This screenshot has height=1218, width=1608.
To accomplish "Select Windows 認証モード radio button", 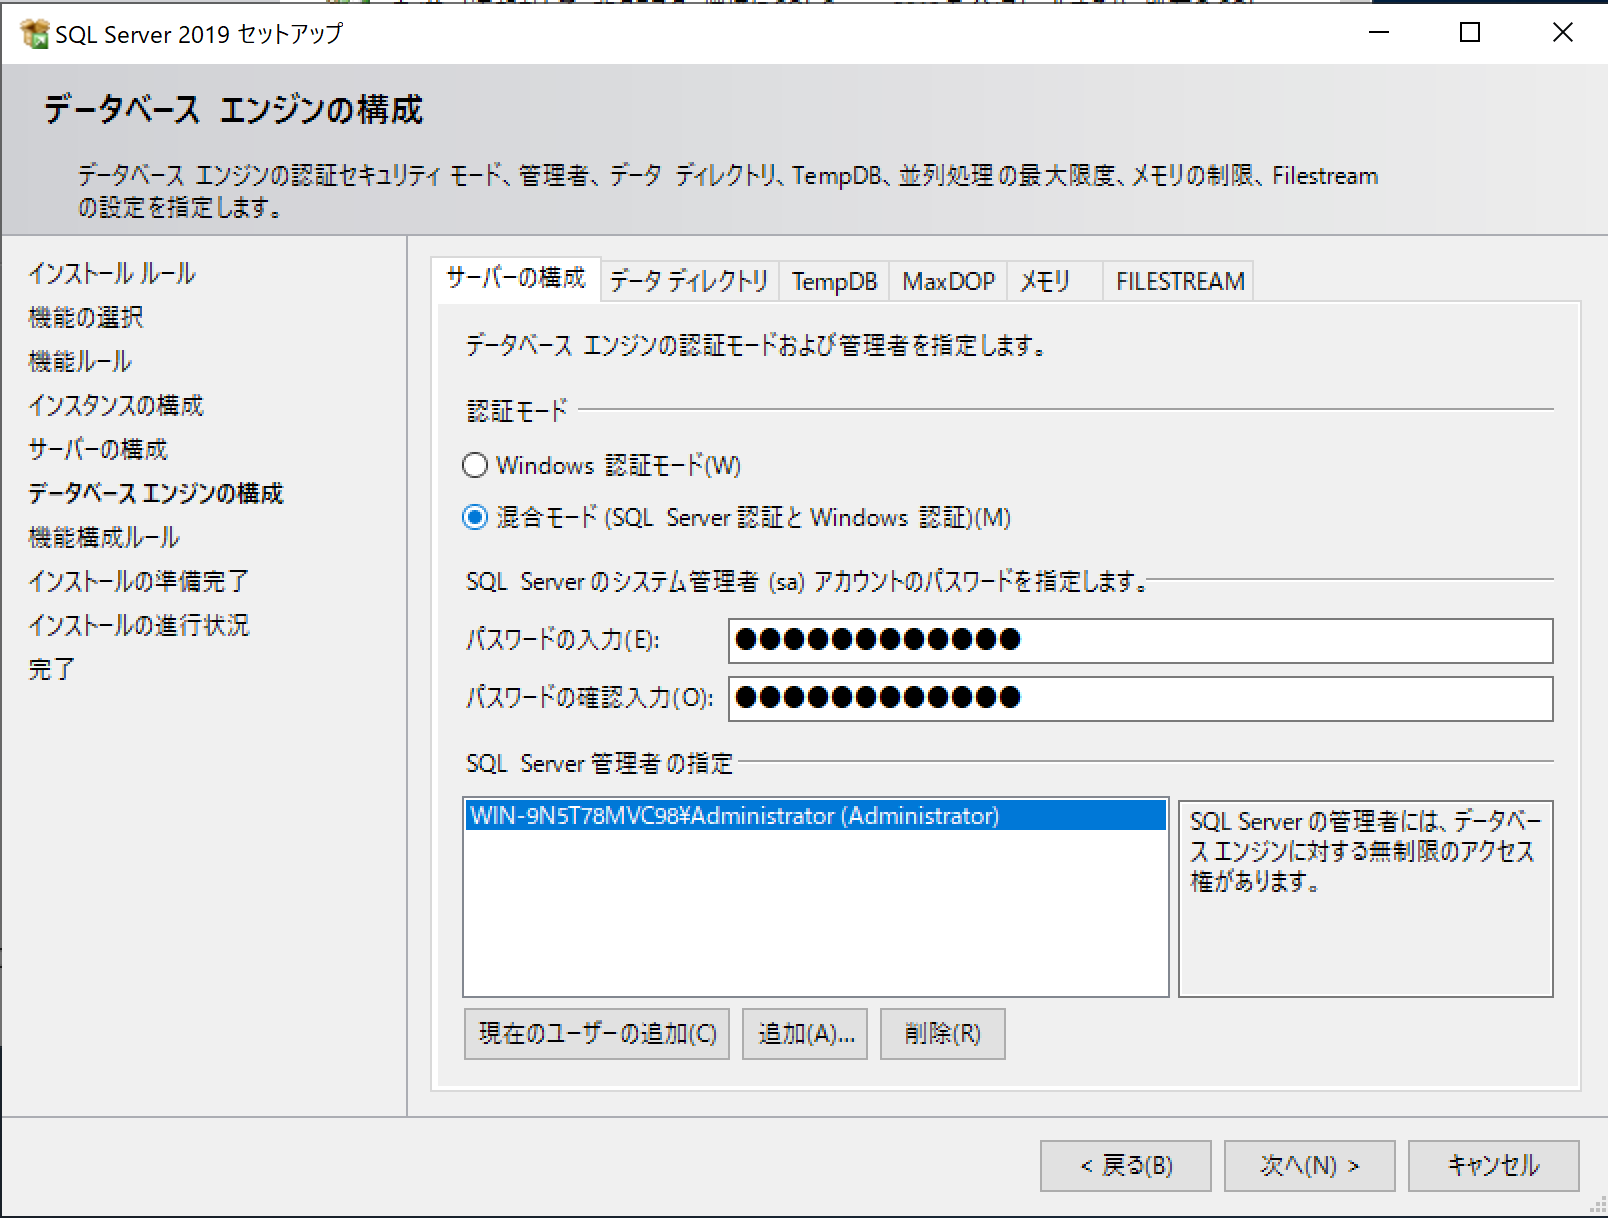I will 475,465.
